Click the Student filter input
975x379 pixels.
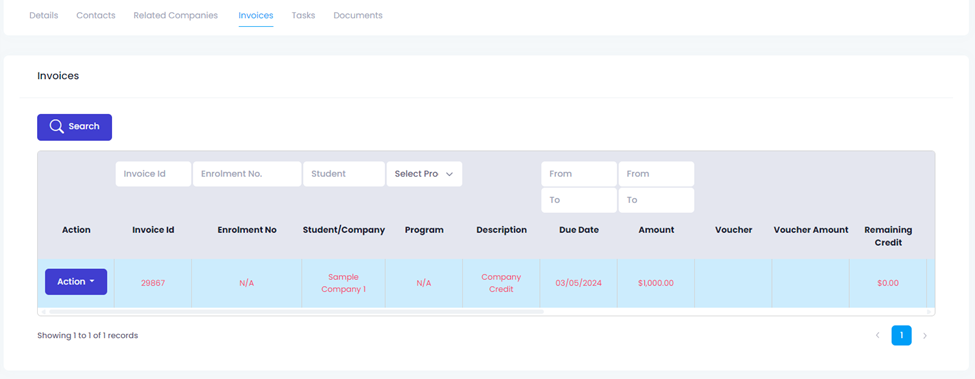(344, 174)
